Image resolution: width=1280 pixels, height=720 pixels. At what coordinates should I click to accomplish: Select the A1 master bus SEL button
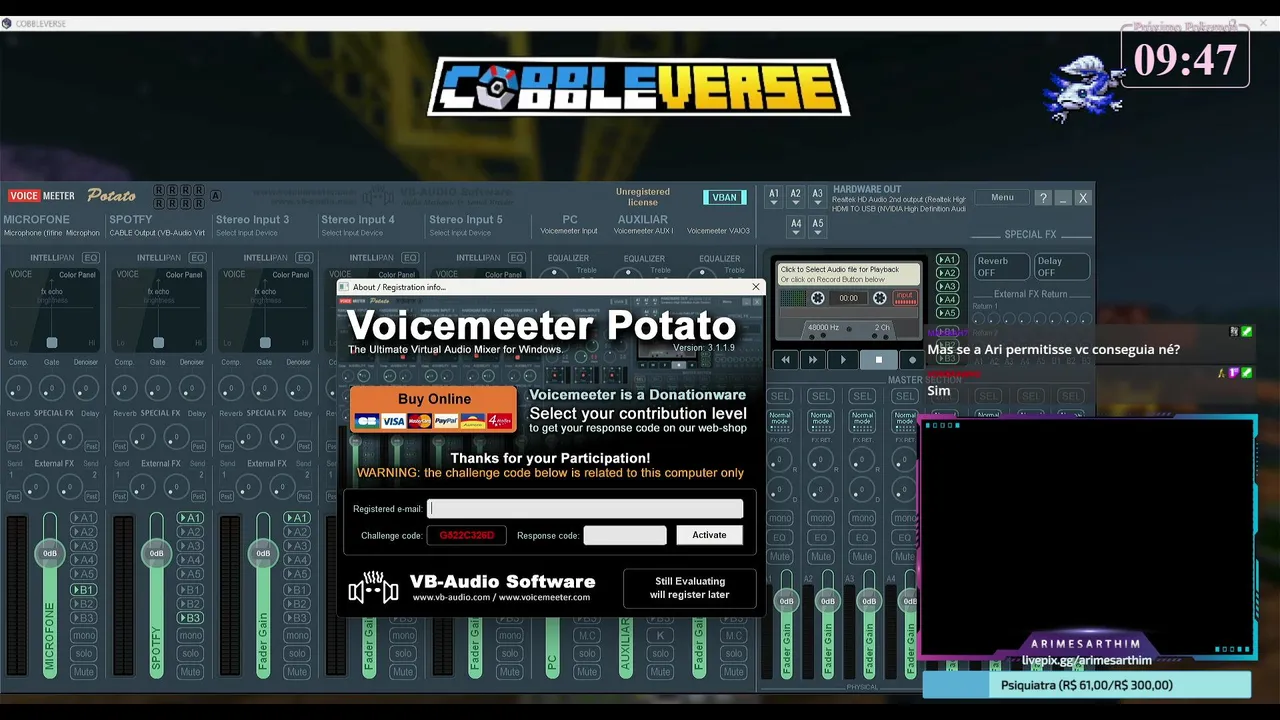click(780, 397)
